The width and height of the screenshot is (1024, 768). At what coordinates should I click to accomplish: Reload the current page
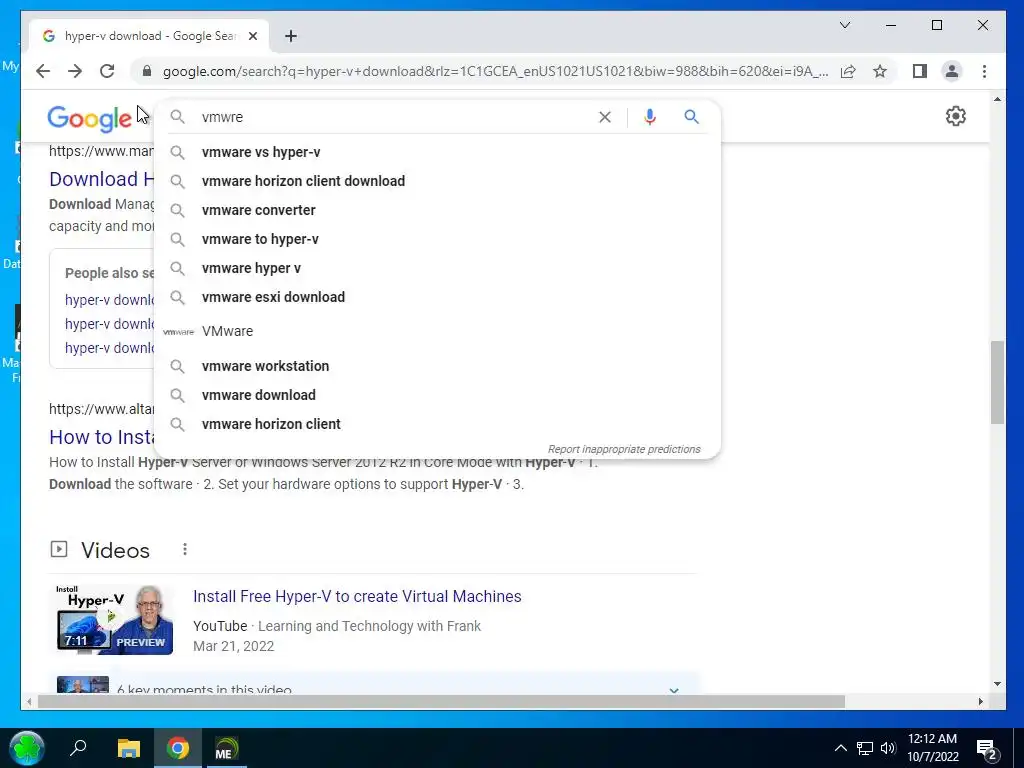click(x=107, y=71)
